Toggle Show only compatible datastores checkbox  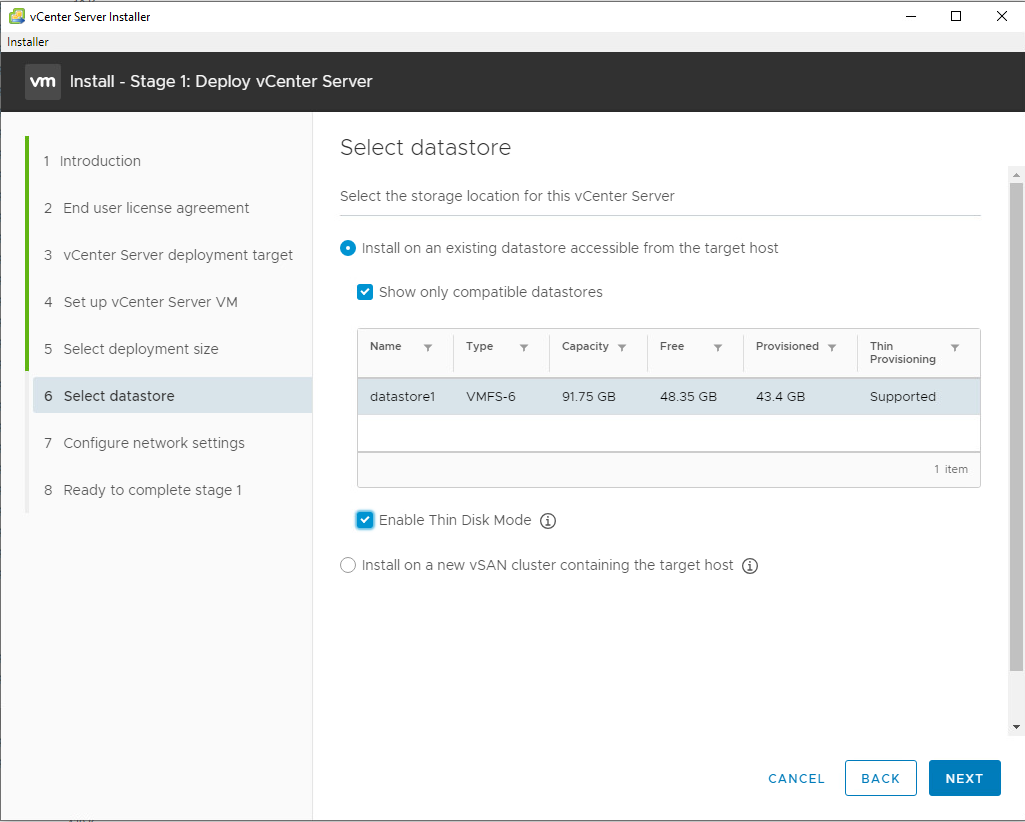click(x=365, y=292)
